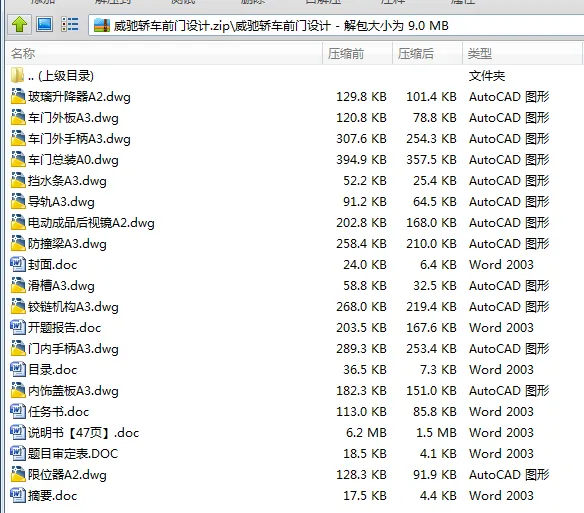584x513 pixels.
Task: Click the 车门外手柄A3.dwg file icon
Action: tap(18, 138)
